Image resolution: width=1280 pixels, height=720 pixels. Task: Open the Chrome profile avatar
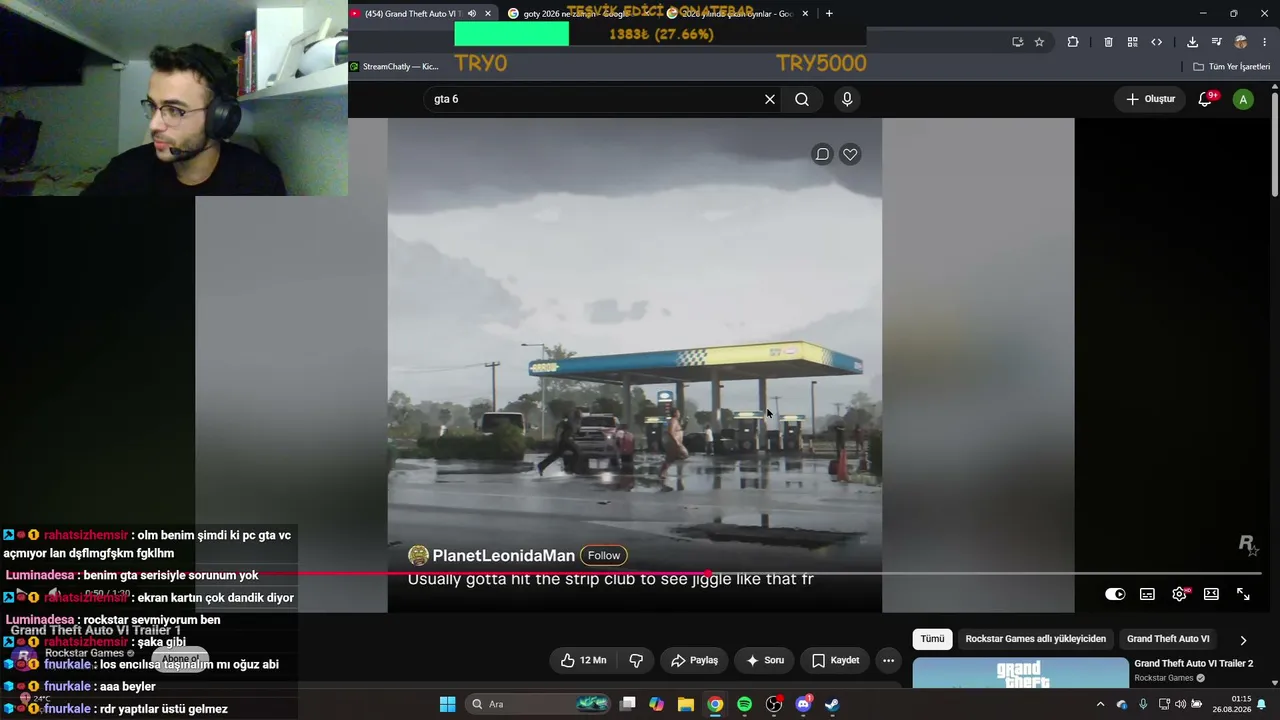click(x=1241, y=42)
